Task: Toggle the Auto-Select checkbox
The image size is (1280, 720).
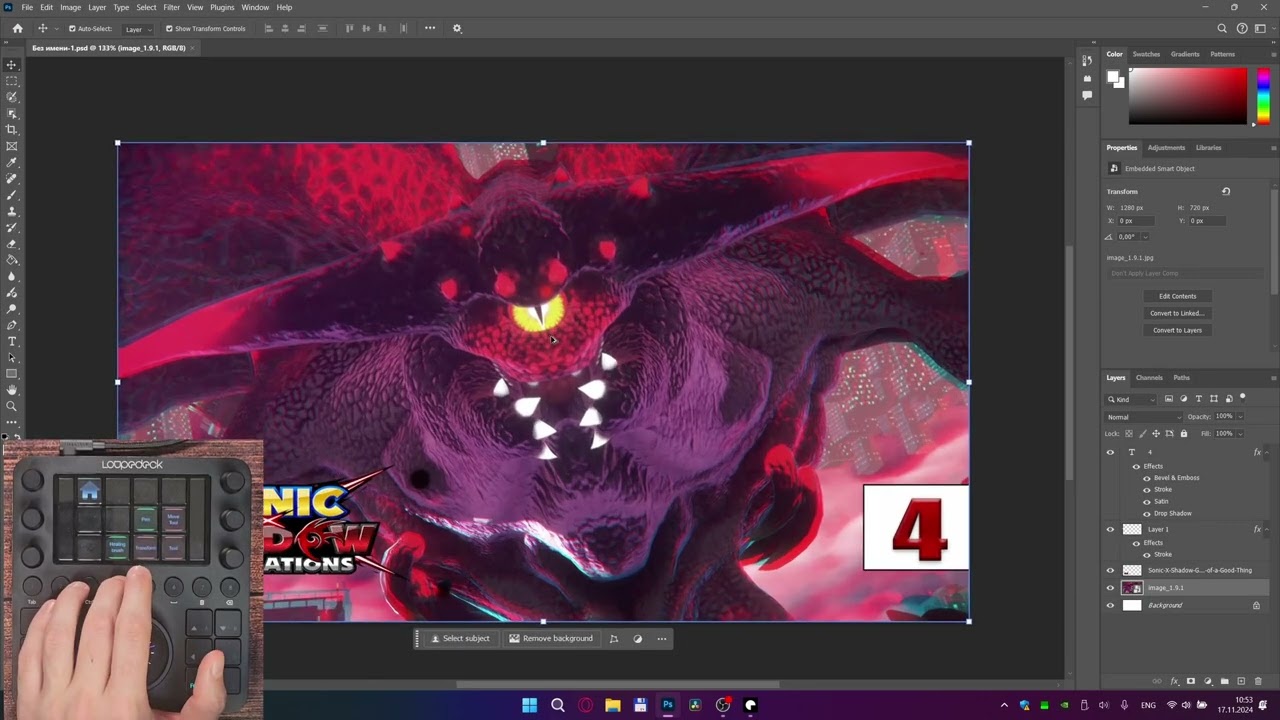Action: pyautogui.click(x=72, y=29)
